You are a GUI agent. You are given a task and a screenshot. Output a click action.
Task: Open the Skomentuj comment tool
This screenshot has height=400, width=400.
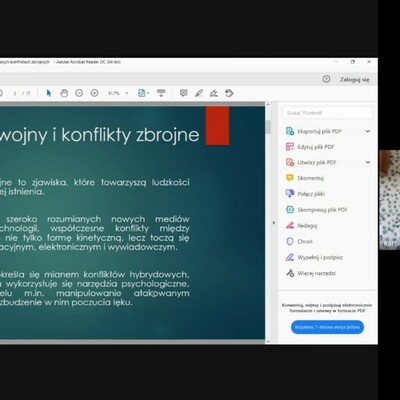pyautogui.click(x=305, y=178)
